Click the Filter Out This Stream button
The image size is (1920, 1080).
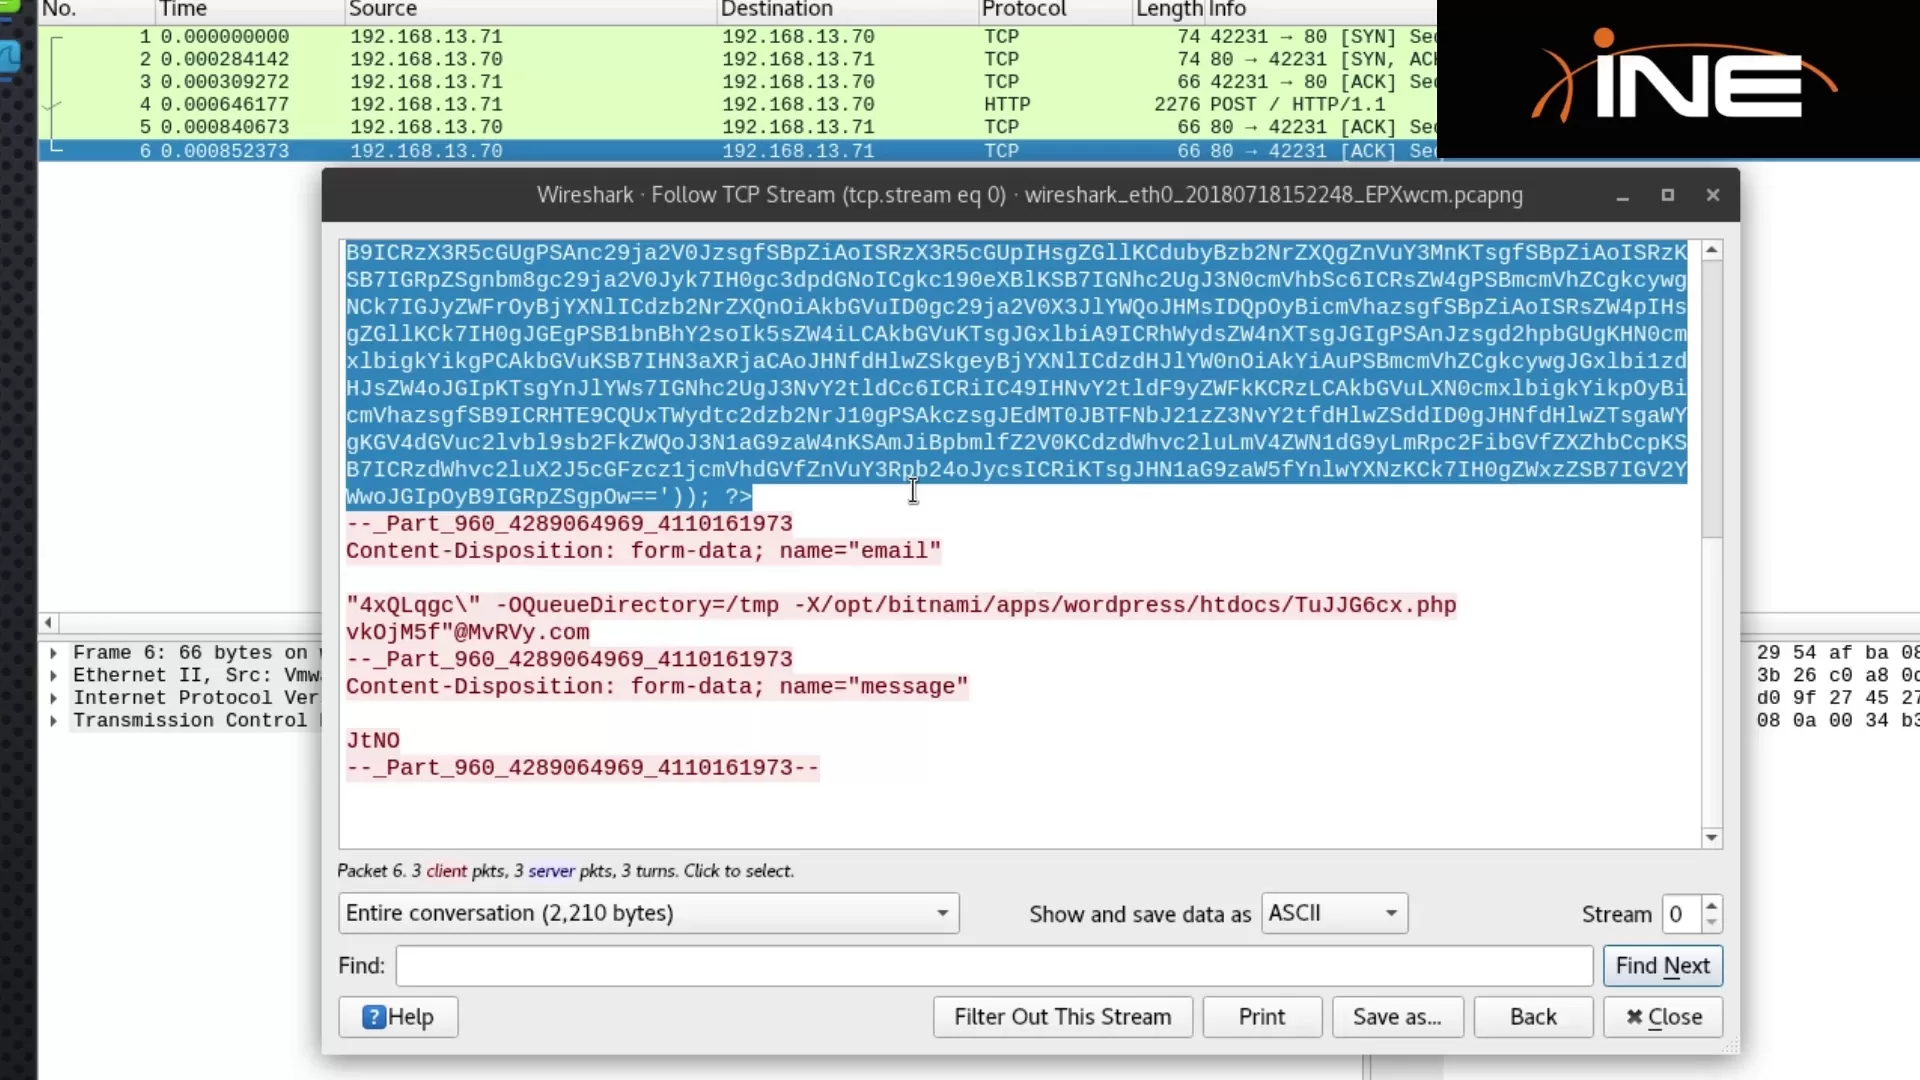point(1062,1017)
